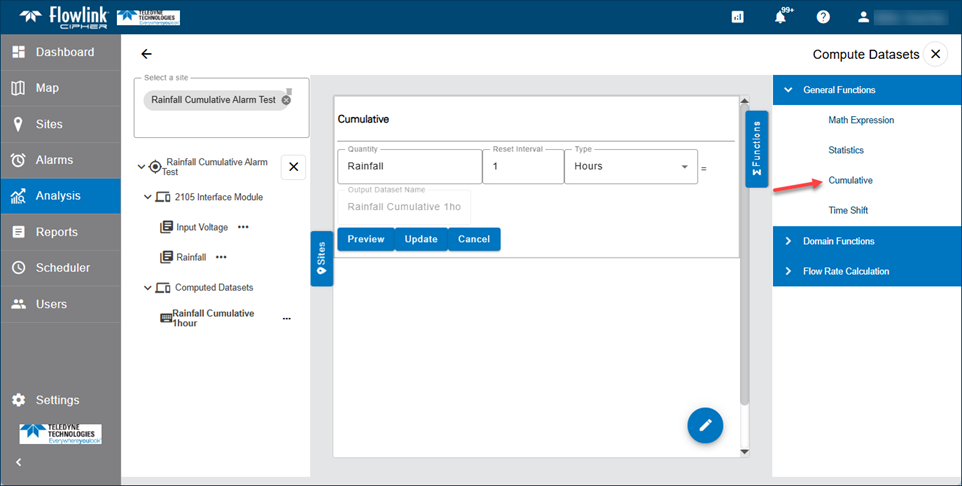
Task: Remove Rainfall Cumulative Alarm Test chip
Action: (286, 100)
